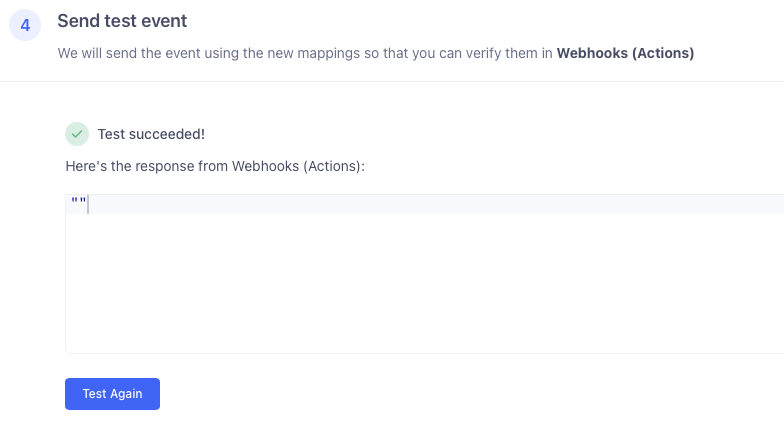Click the Test succeeded! message
This screenshot has width=784, height=439.
(151, 134)
